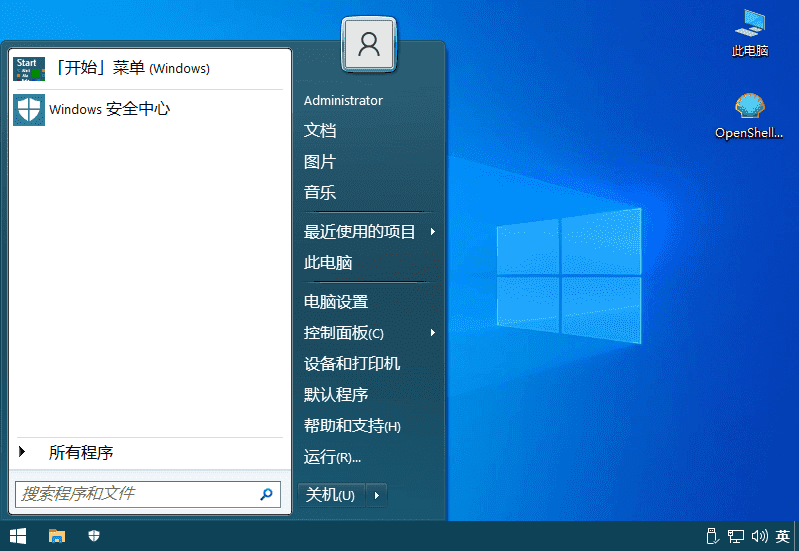The width and height of the screenshot is (799, 551).
Task: Click the volume speaker tray icon
Action: pos(758,536)
